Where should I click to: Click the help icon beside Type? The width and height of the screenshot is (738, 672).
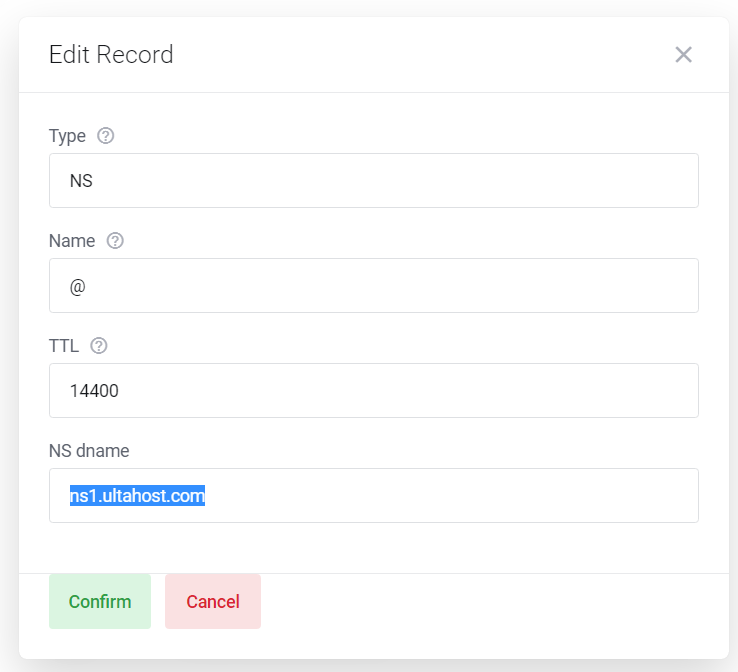[106, 136]
